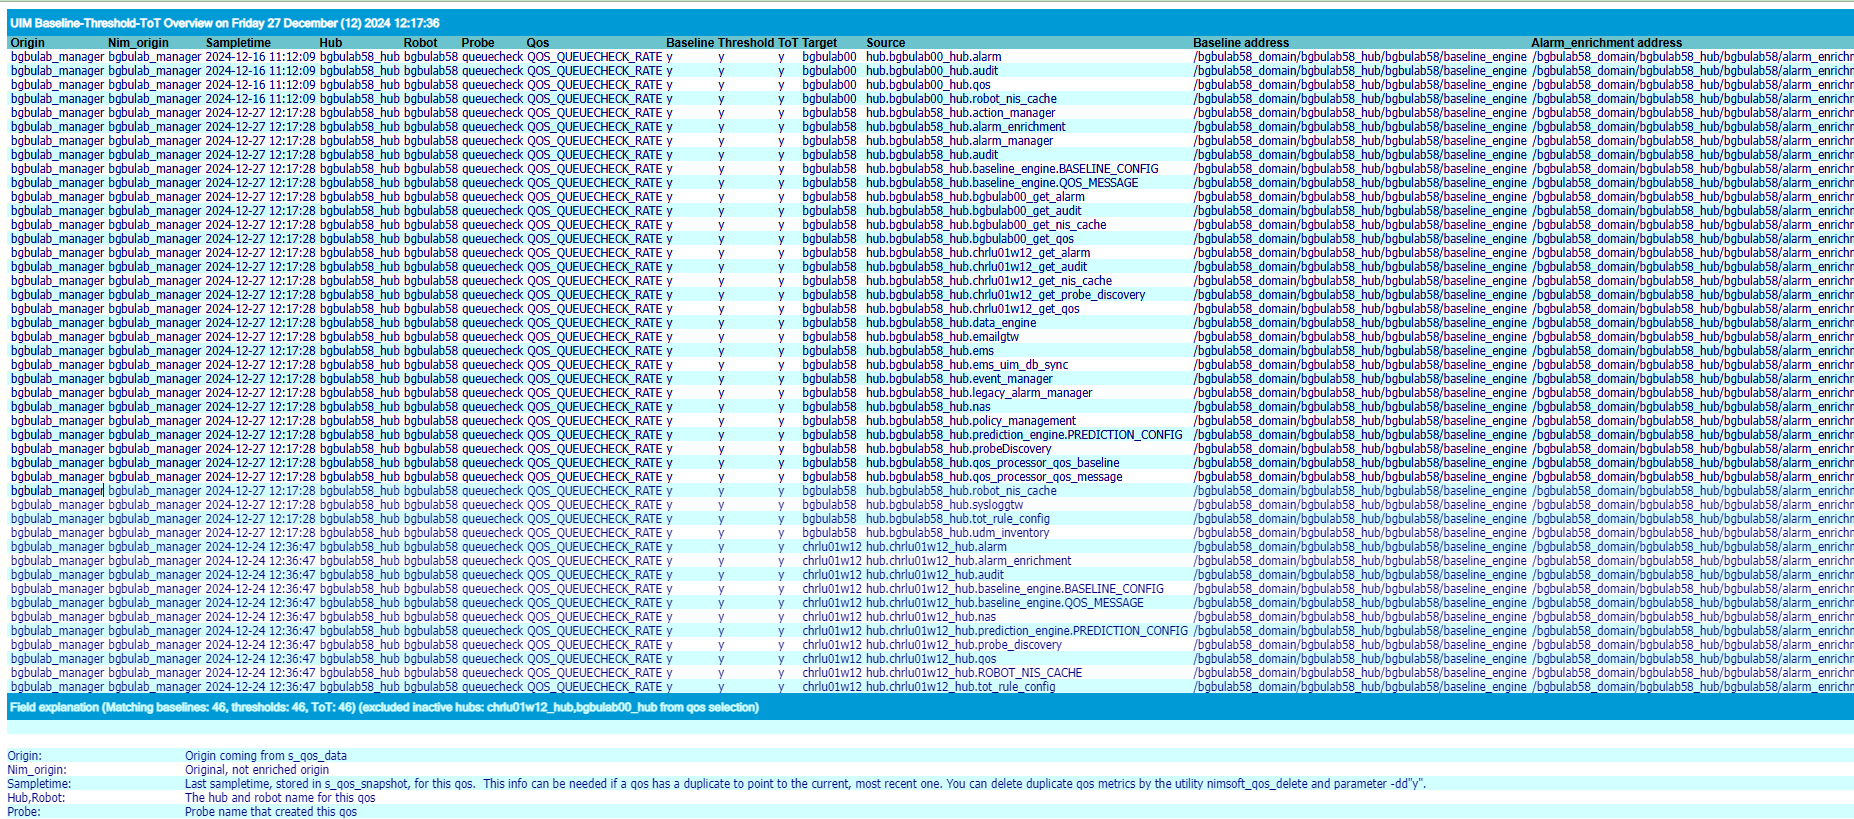Select source hub.bgbulab00_hub.audit
This screenshot has width=1854, height=819.
[x=932, y=71]
